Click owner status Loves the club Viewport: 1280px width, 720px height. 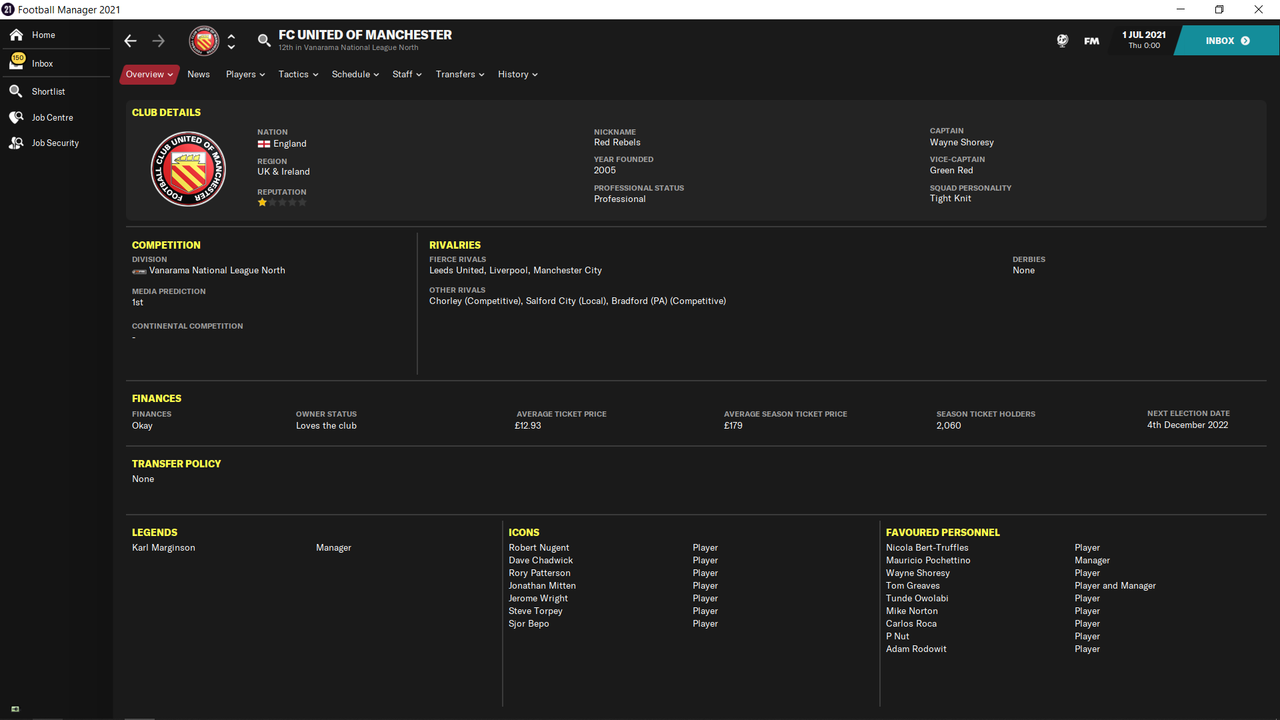pos(326,426)
